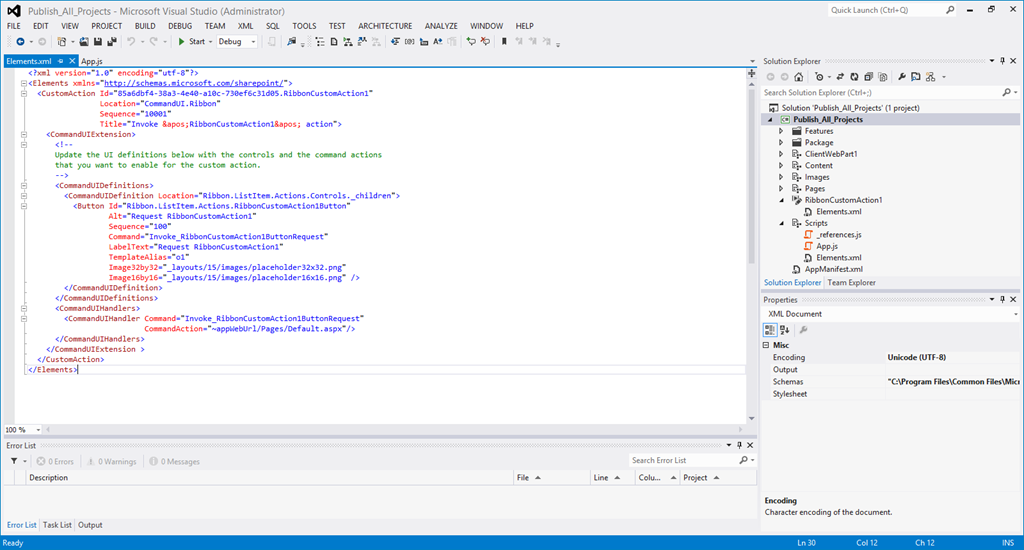This screenshot has height=550, width=1024.
Task: Open the Debug configuration dropdown
Action: (236, 42)
